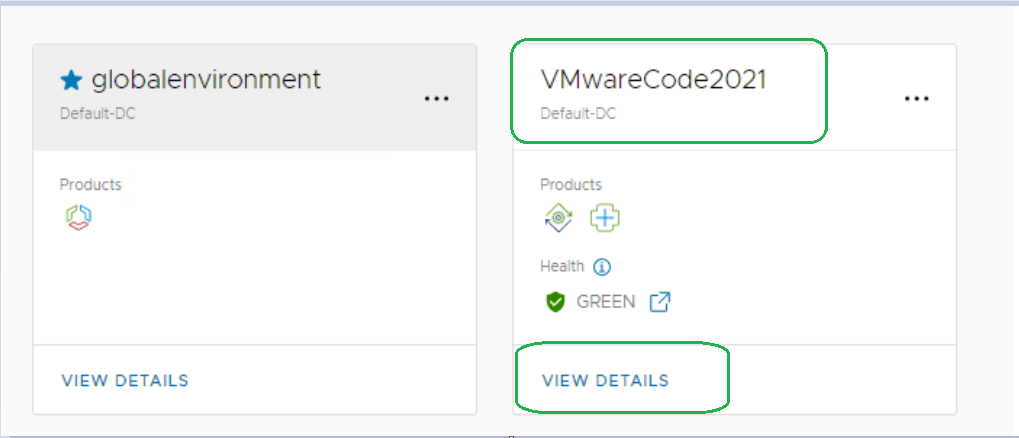This screenshot has width=1019, height=438.
Task: Open the globalenvironment card's three-dot menu
Action: pos(436,99)
